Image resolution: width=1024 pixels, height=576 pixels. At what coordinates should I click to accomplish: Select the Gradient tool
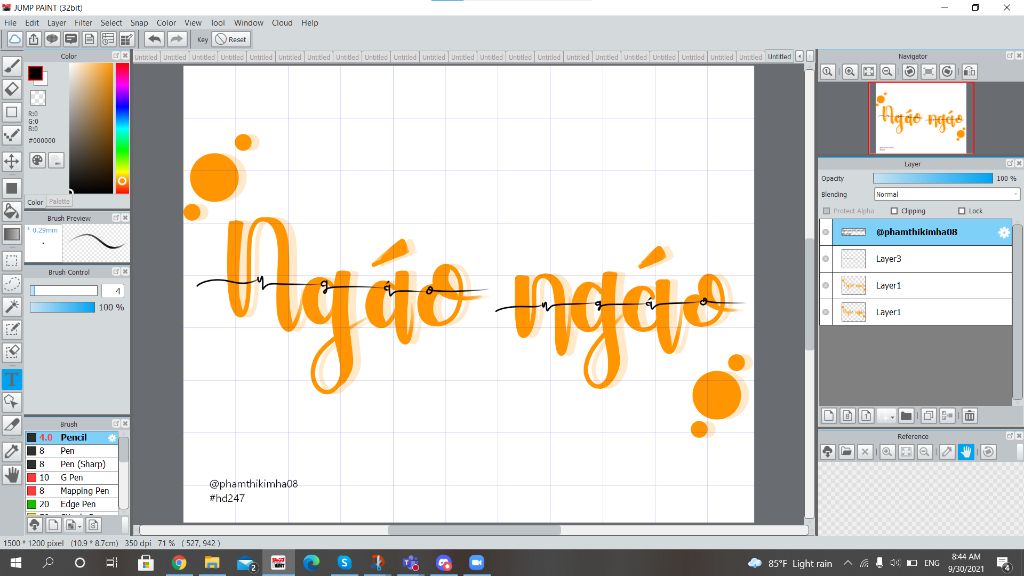[12, 234]
